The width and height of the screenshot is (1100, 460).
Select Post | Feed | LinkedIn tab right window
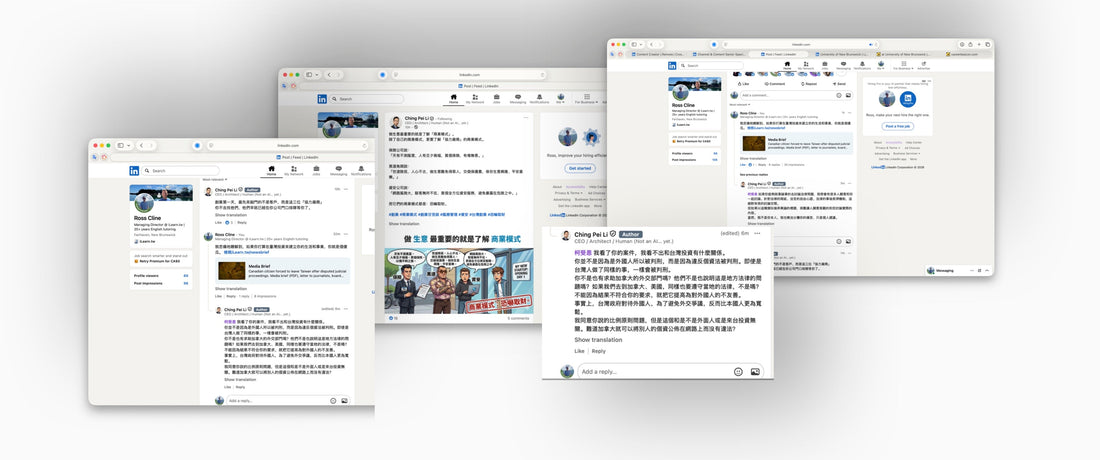(778, 54)
